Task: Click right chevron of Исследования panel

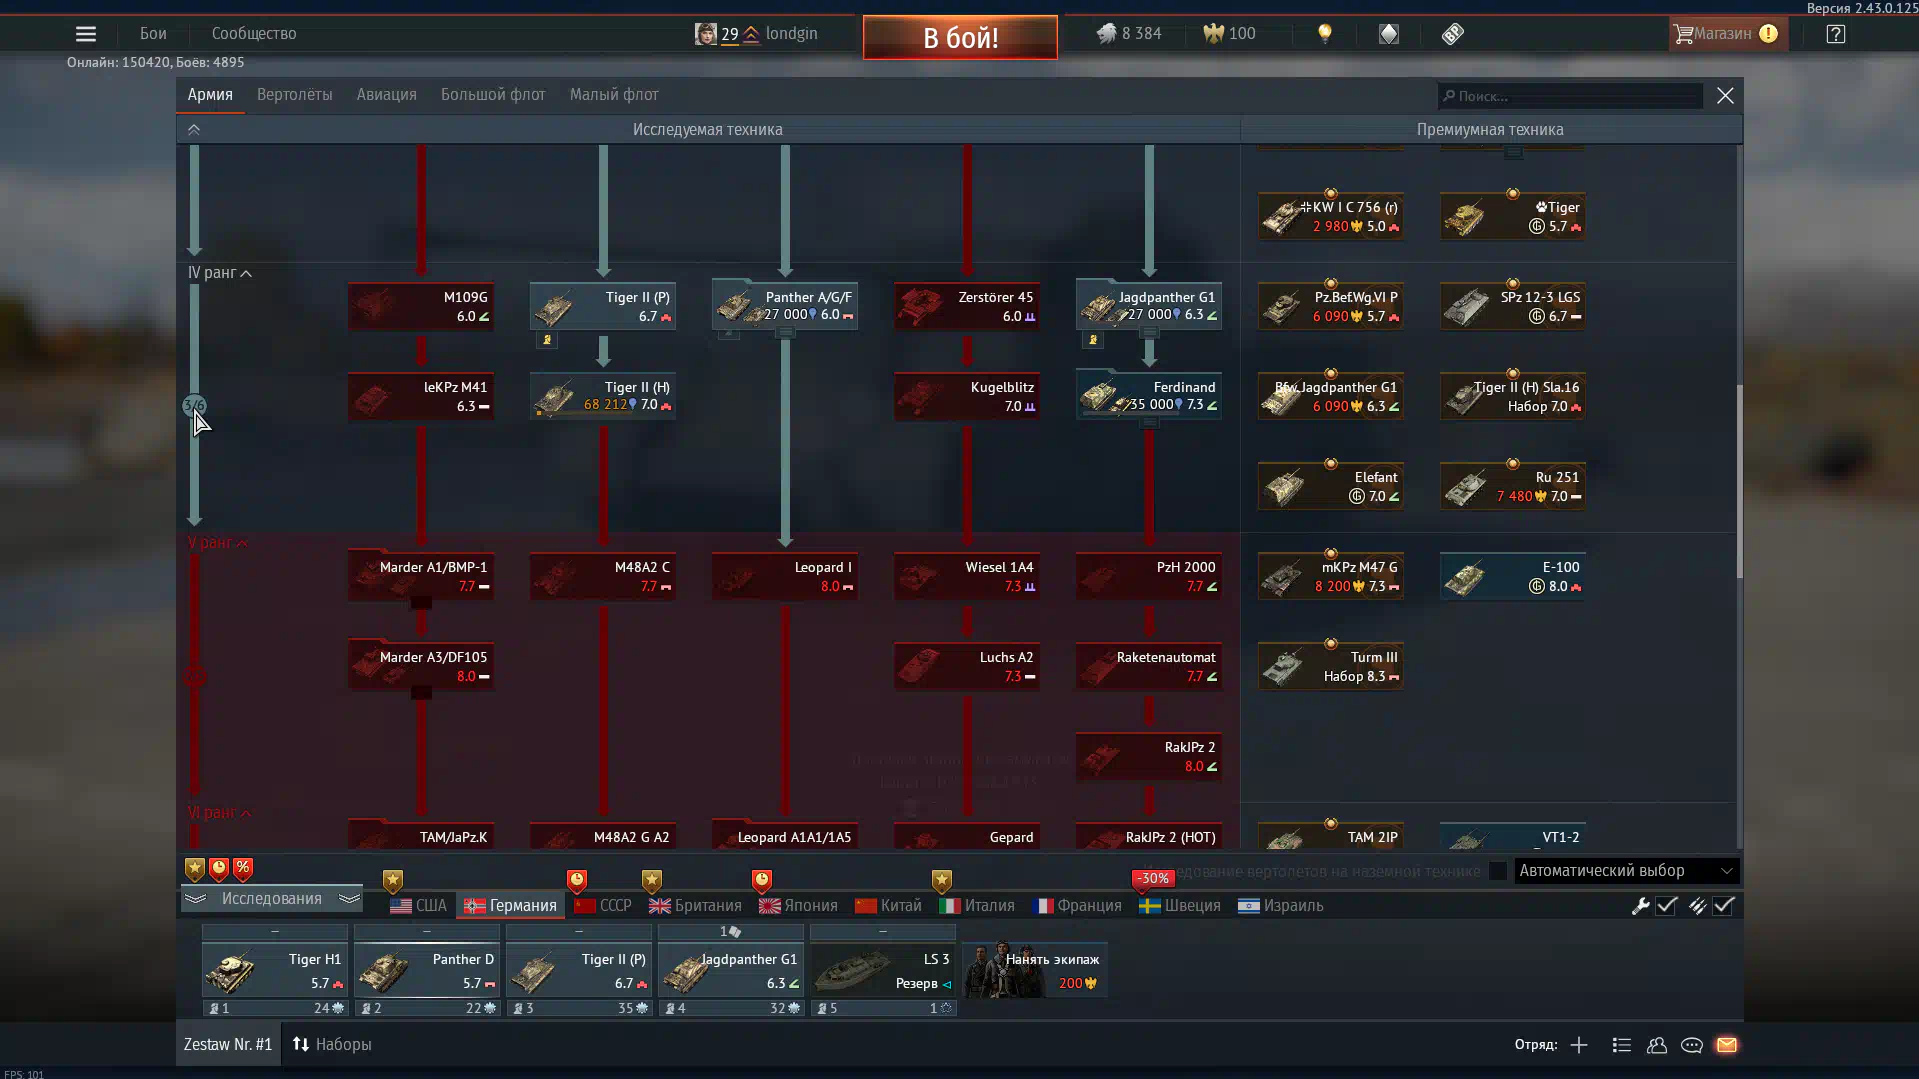Action: click(x=349, y=899)
